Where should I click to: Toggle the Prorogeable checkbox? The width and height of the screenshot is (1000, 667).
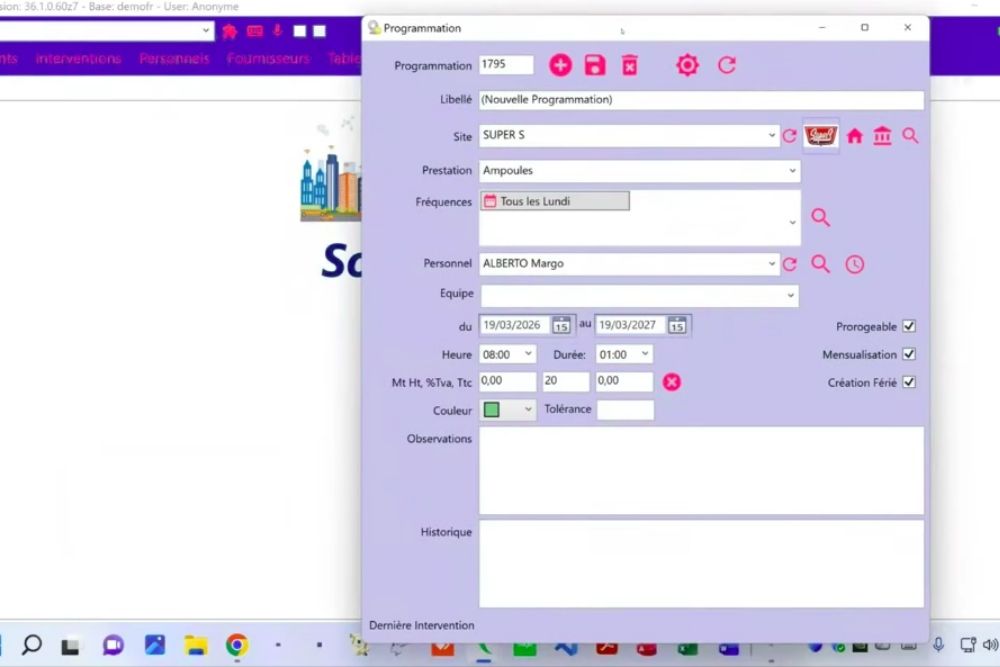point(908,326)
